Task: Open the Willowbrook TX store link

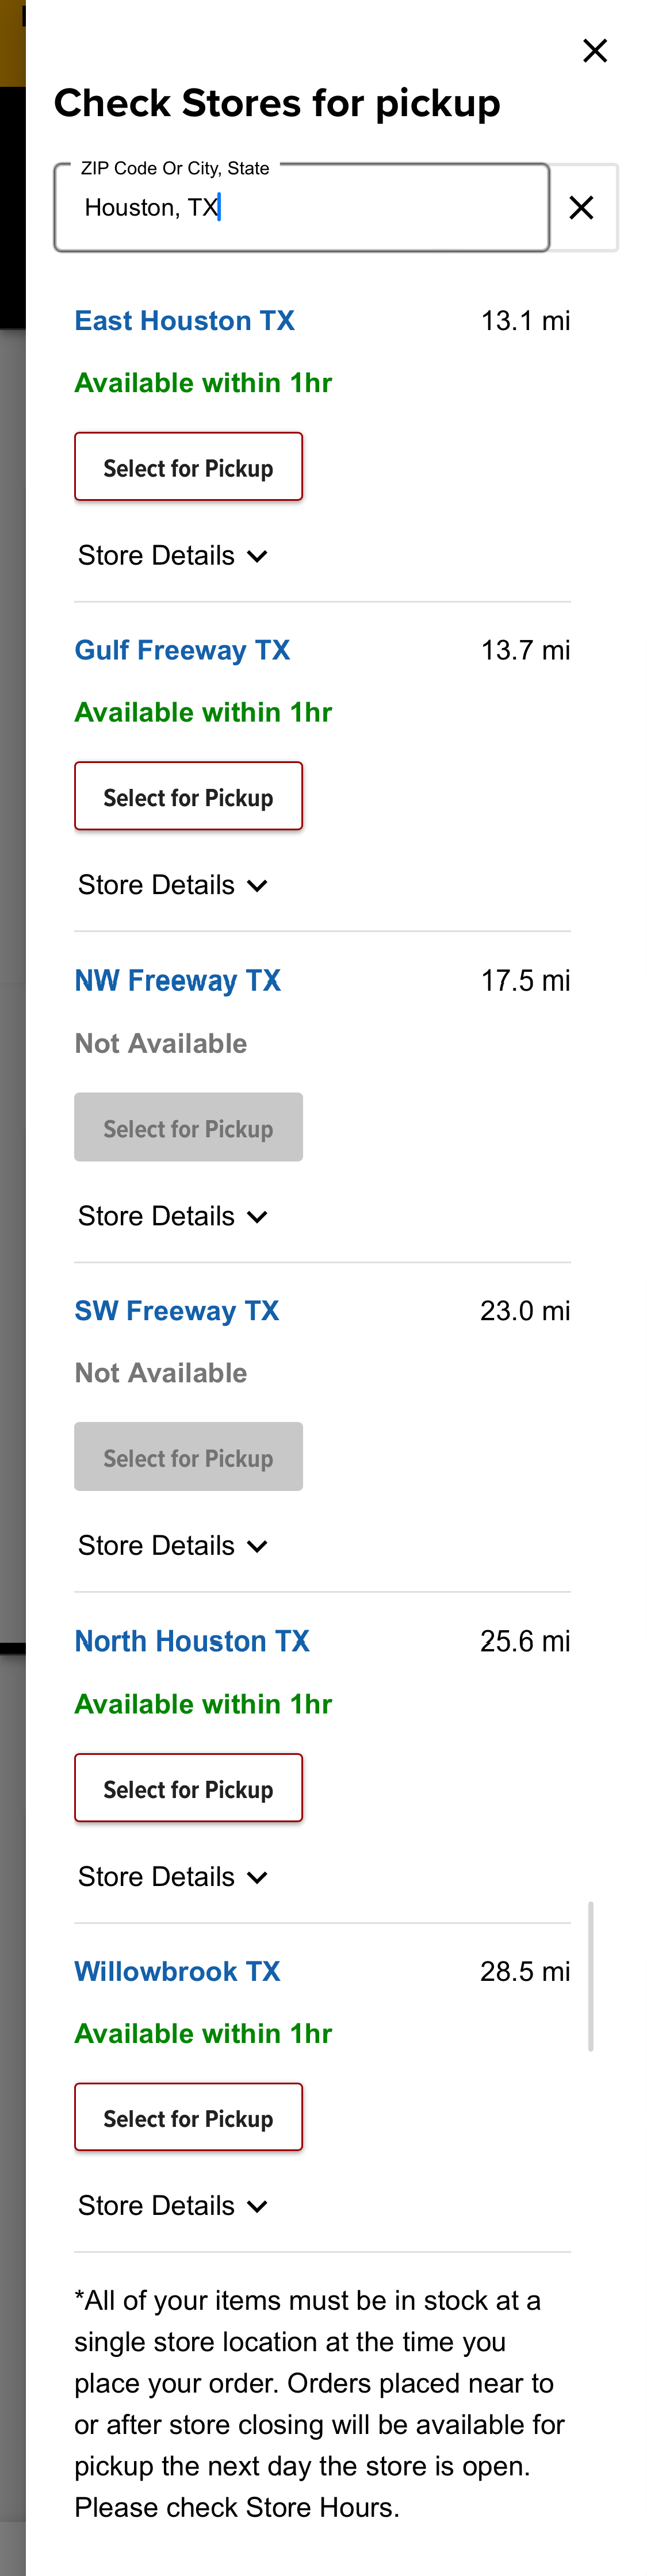Action: point(177,1970)
